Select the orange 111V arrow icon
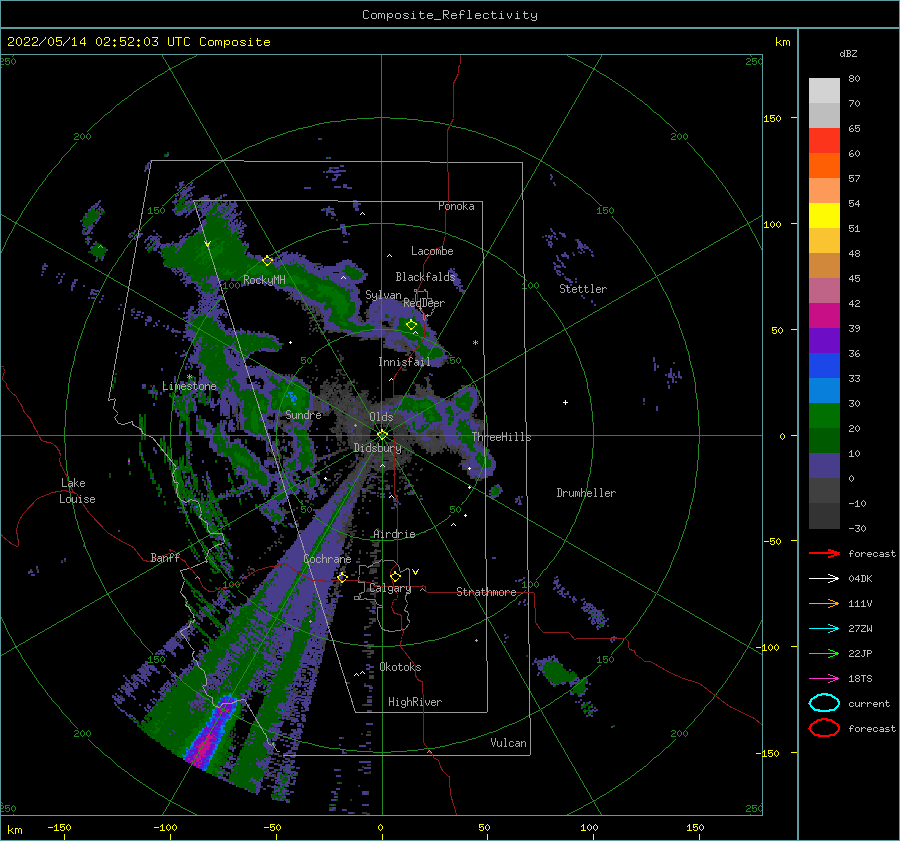 (x=824, y=603)
